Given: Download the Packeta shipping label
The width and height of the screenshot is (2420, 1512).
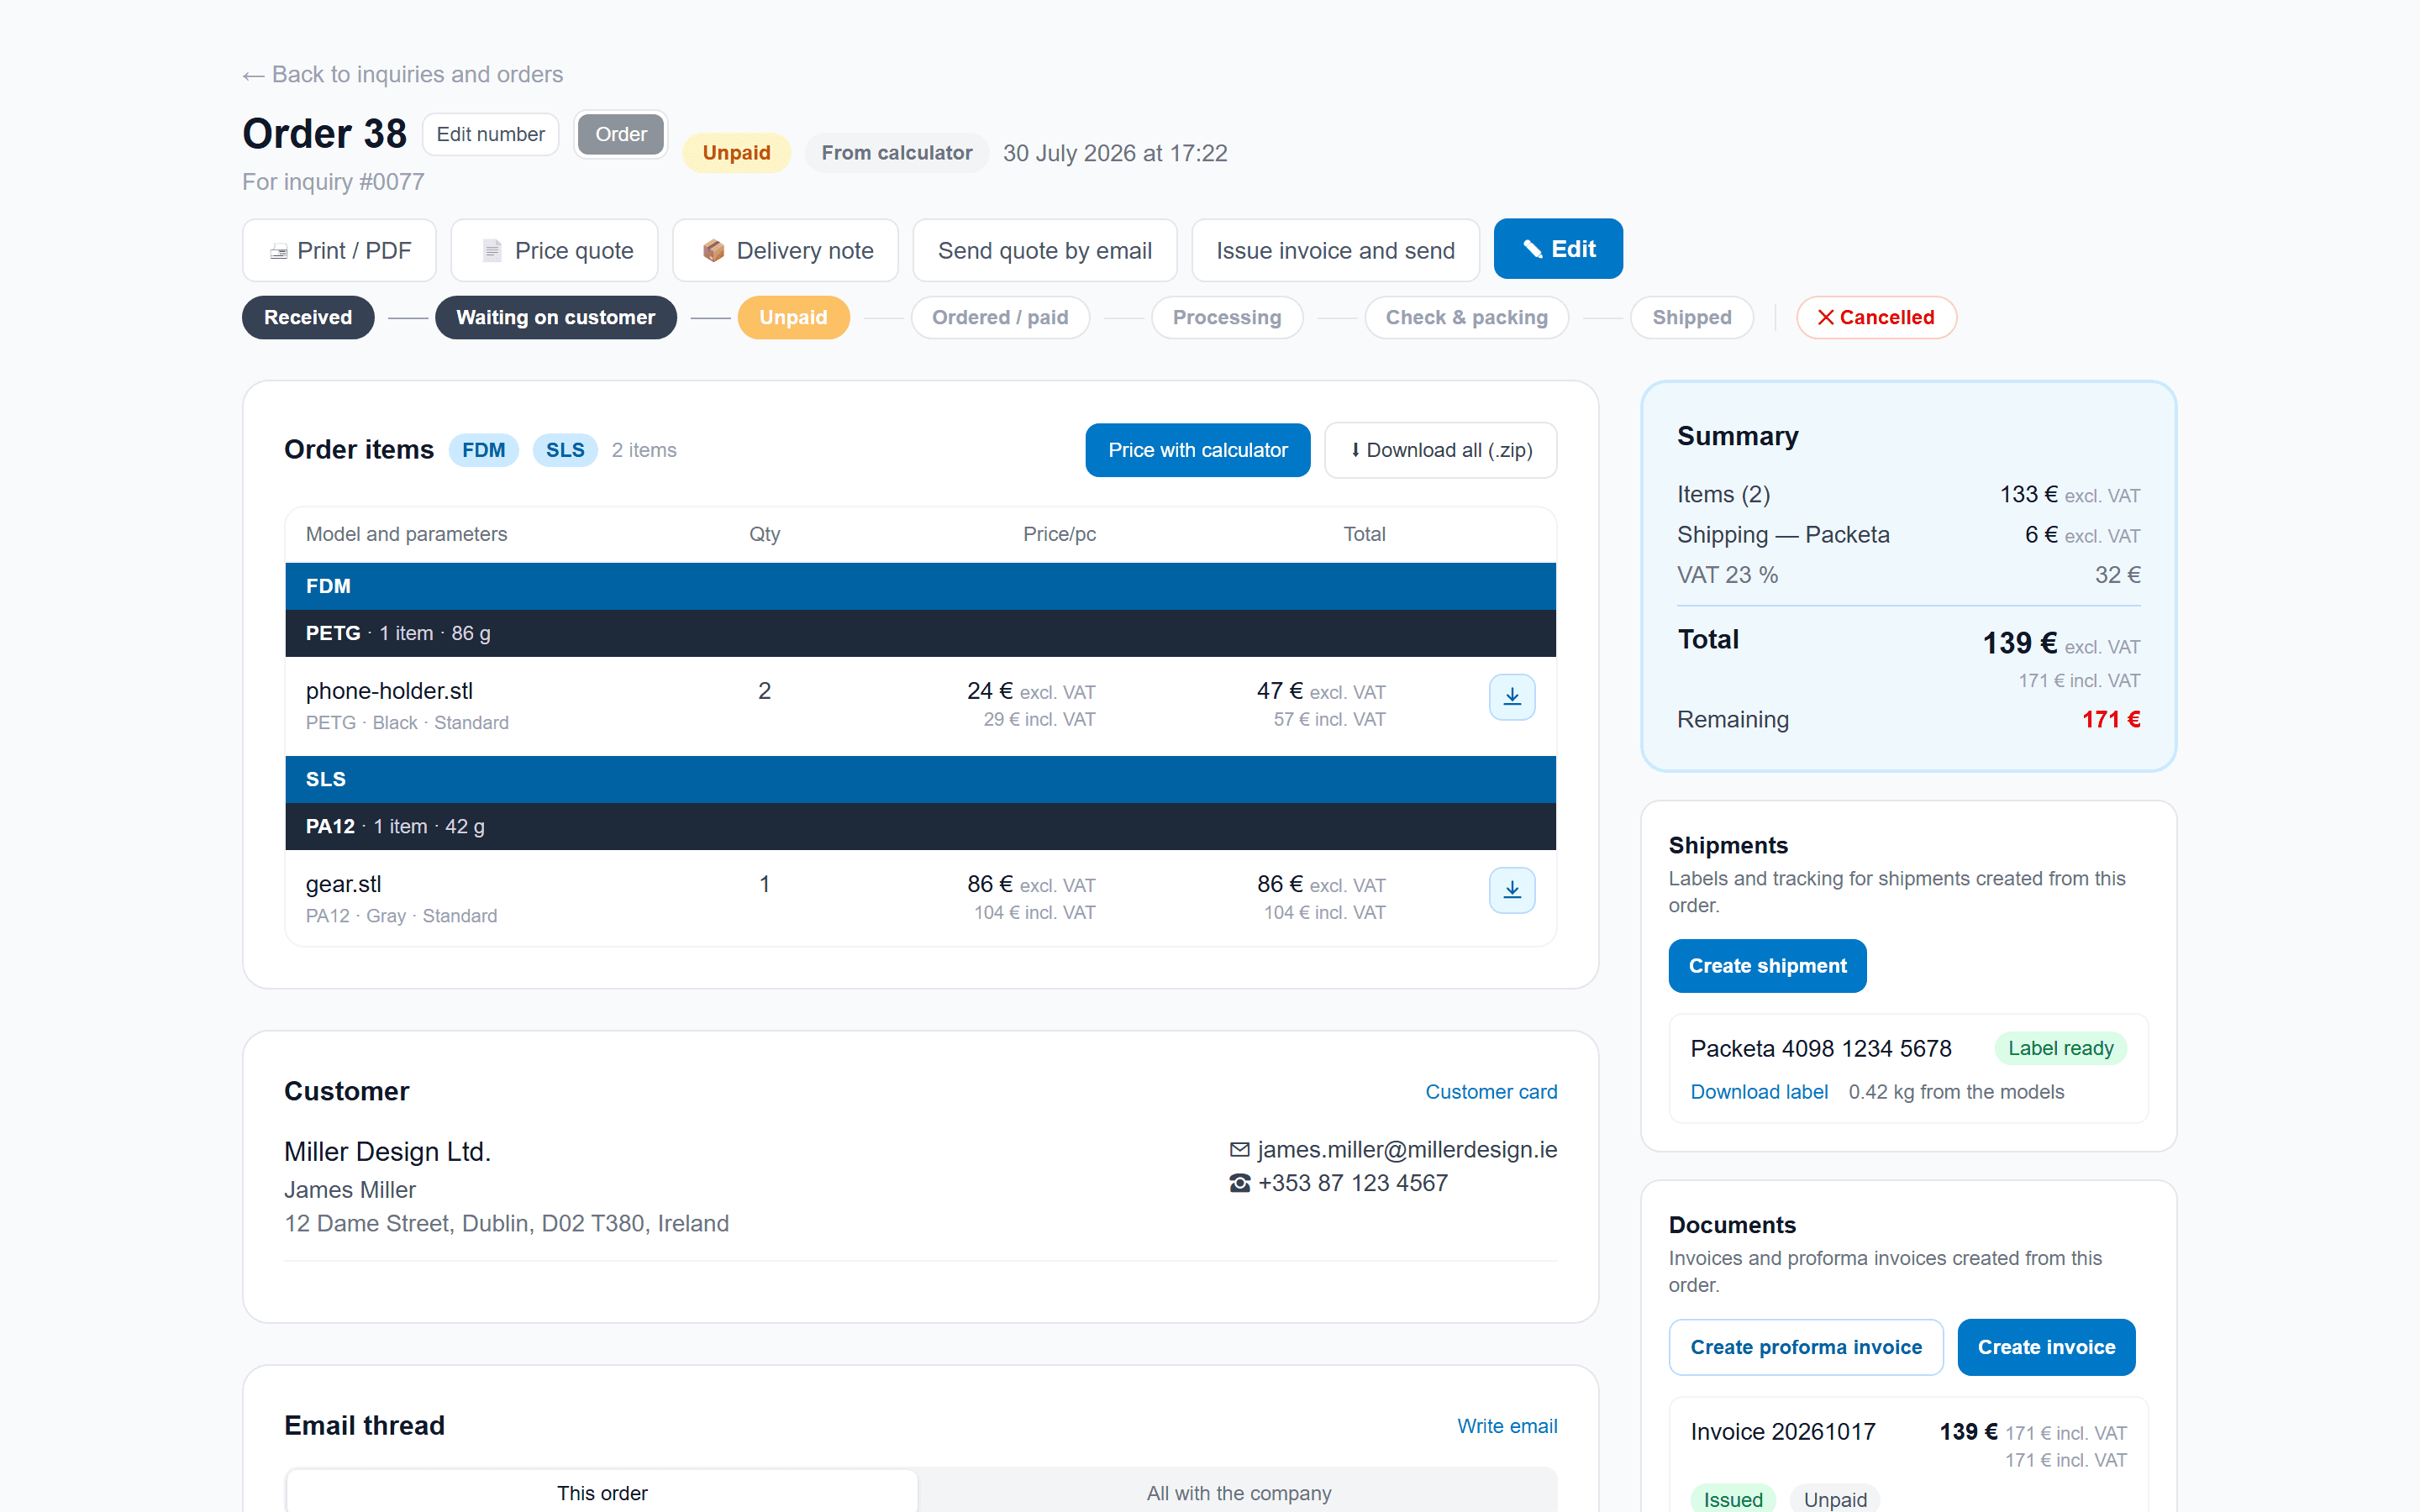Looking at the screenshot, I should (x=1759, y=1092).
